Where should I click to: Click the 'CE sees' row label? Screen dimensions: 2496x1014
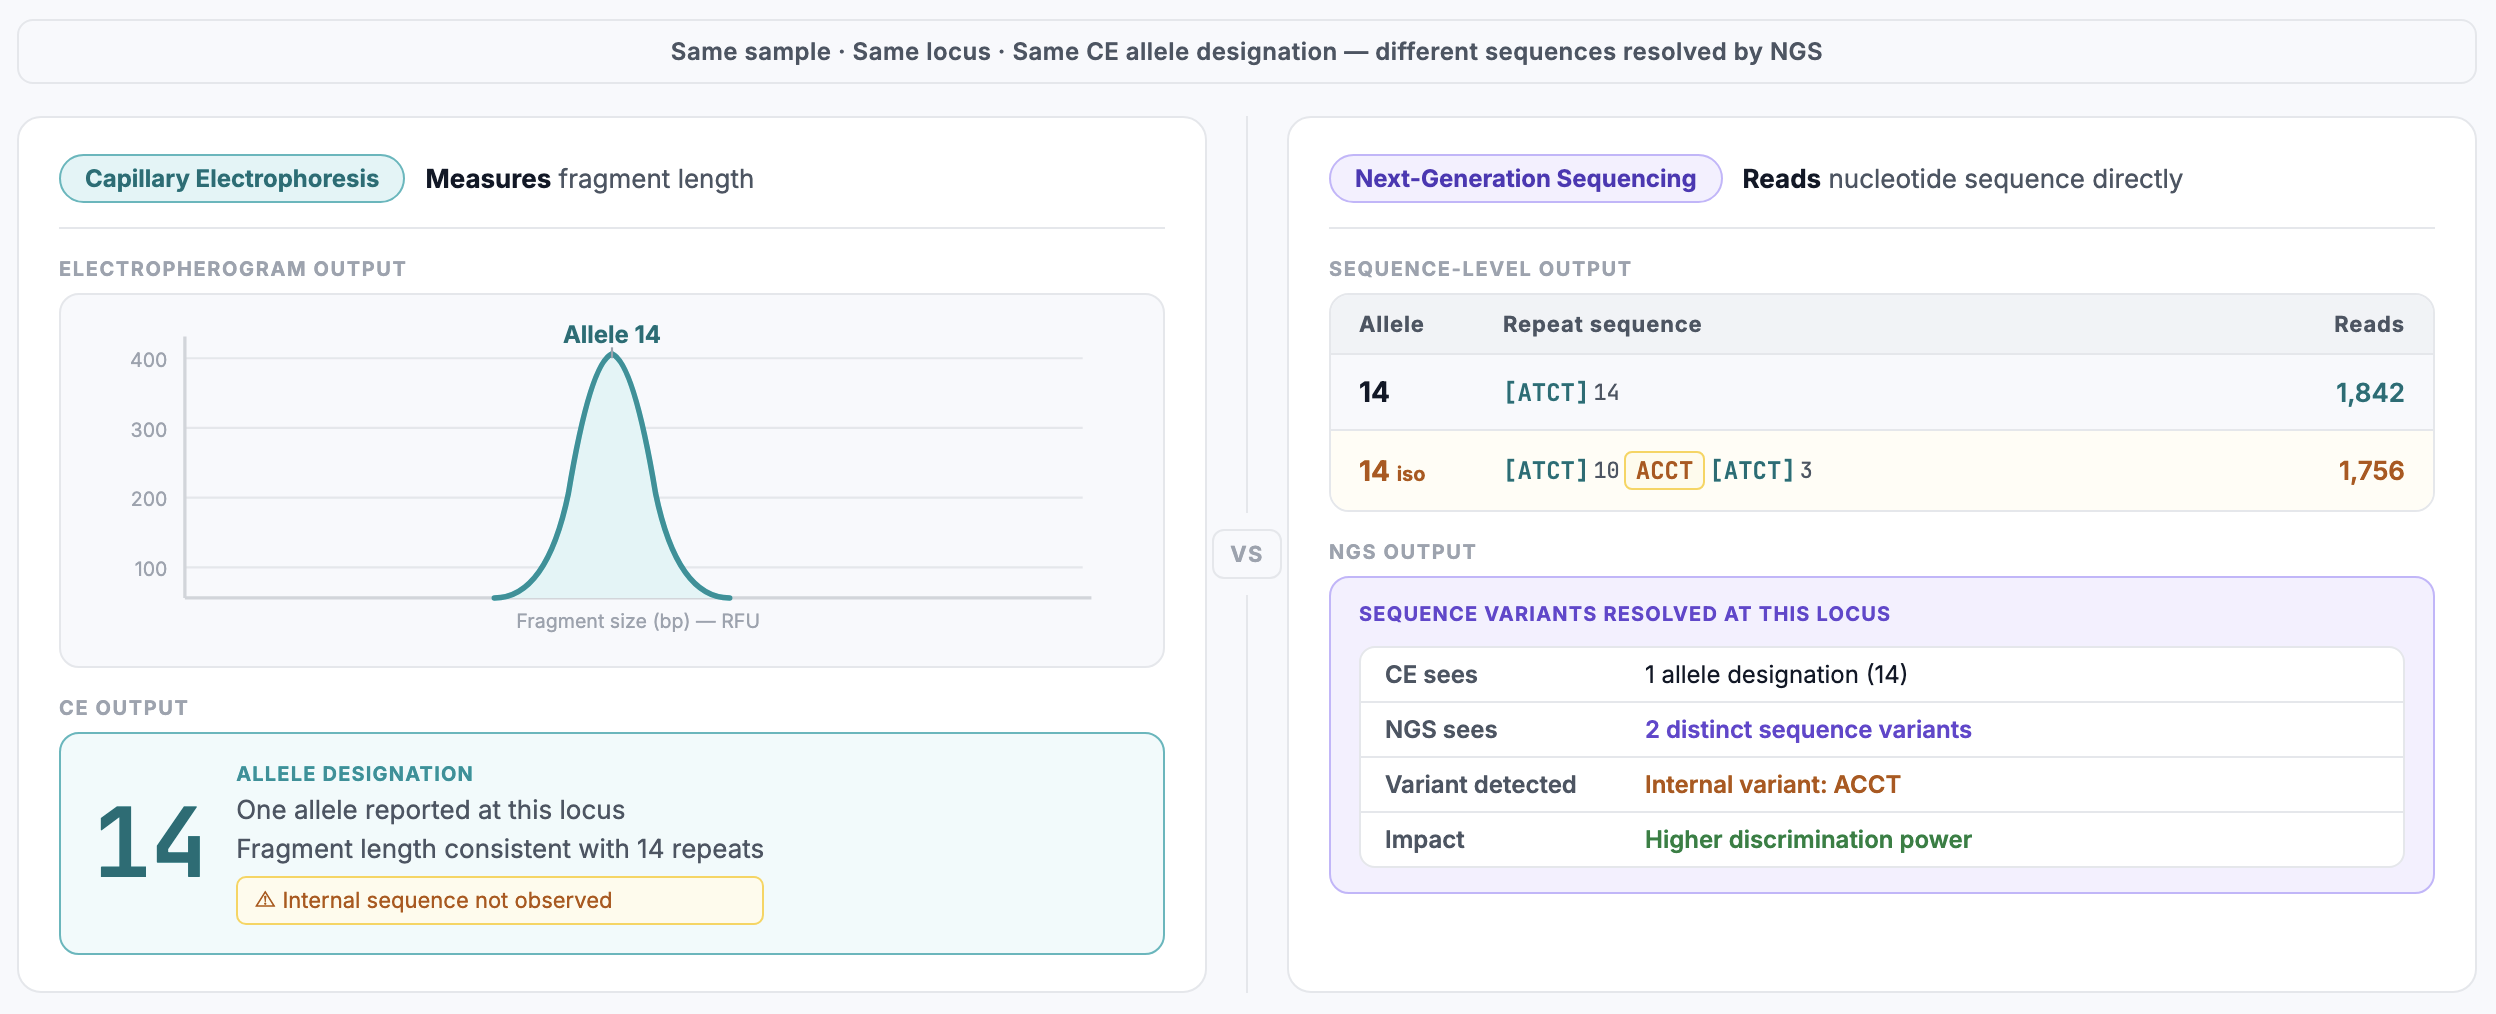[1431, 675]
